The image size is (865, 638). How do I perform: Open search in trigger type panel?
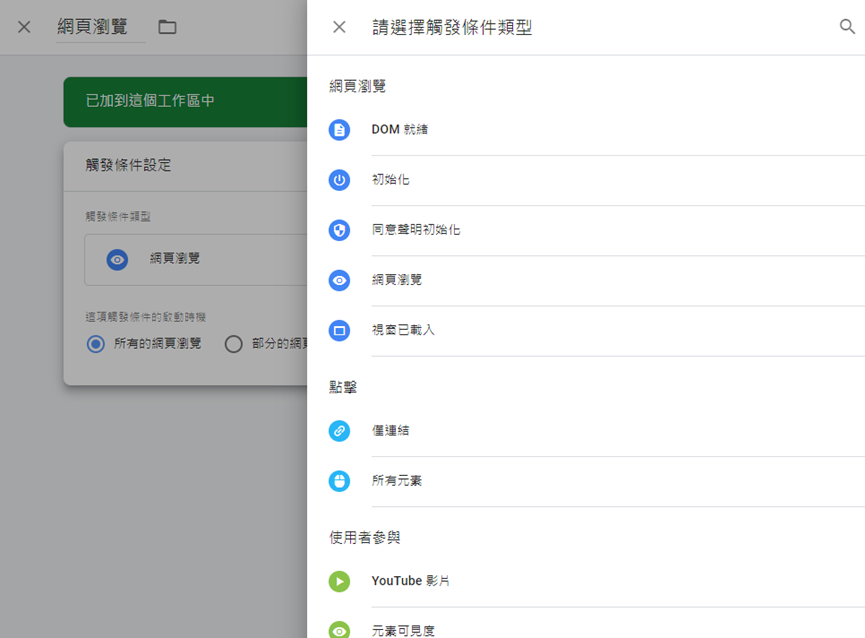coord(847,26)
